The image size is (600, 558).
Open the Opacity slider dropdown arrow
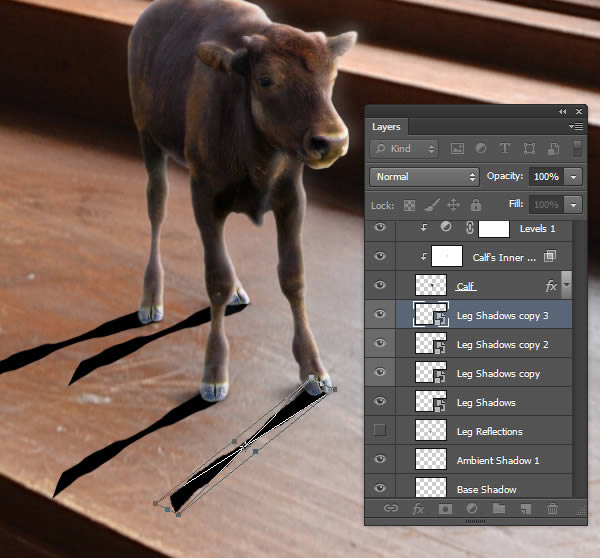coord(573,177)
